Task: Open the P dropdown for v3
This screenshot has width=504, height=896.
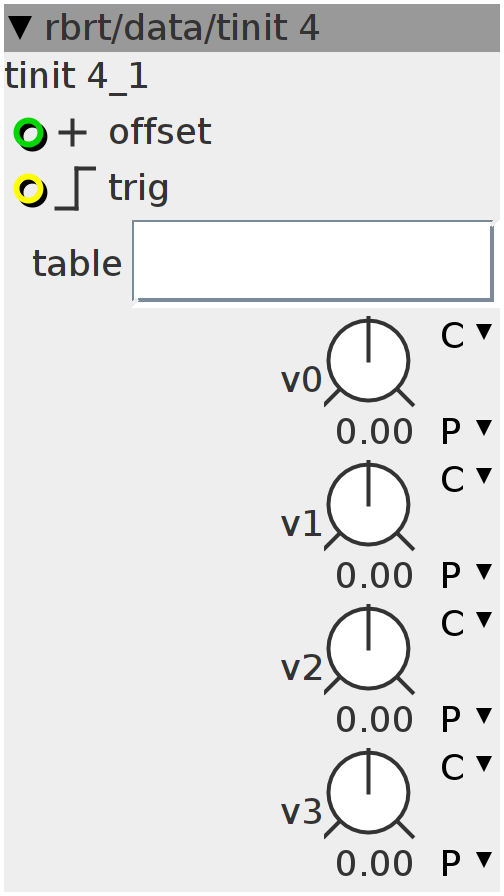Action: tap(466, 863)
